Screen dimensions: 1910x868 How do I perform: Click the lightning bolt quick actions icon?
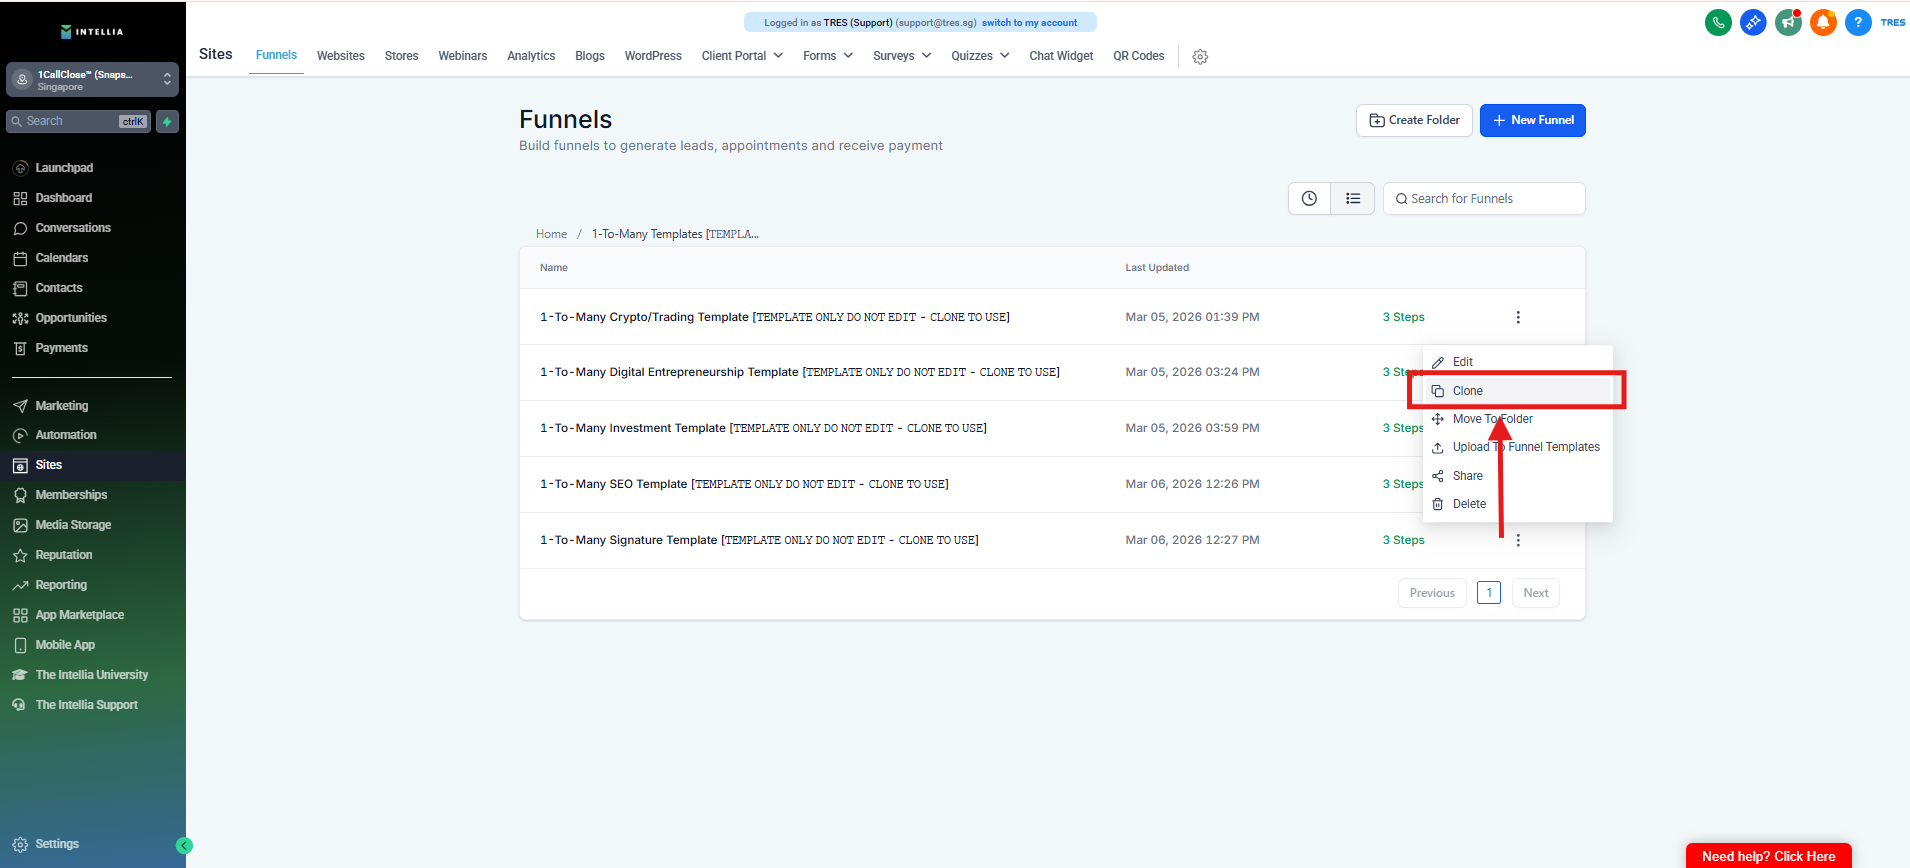pyautogui.click(x=167, y=122)
